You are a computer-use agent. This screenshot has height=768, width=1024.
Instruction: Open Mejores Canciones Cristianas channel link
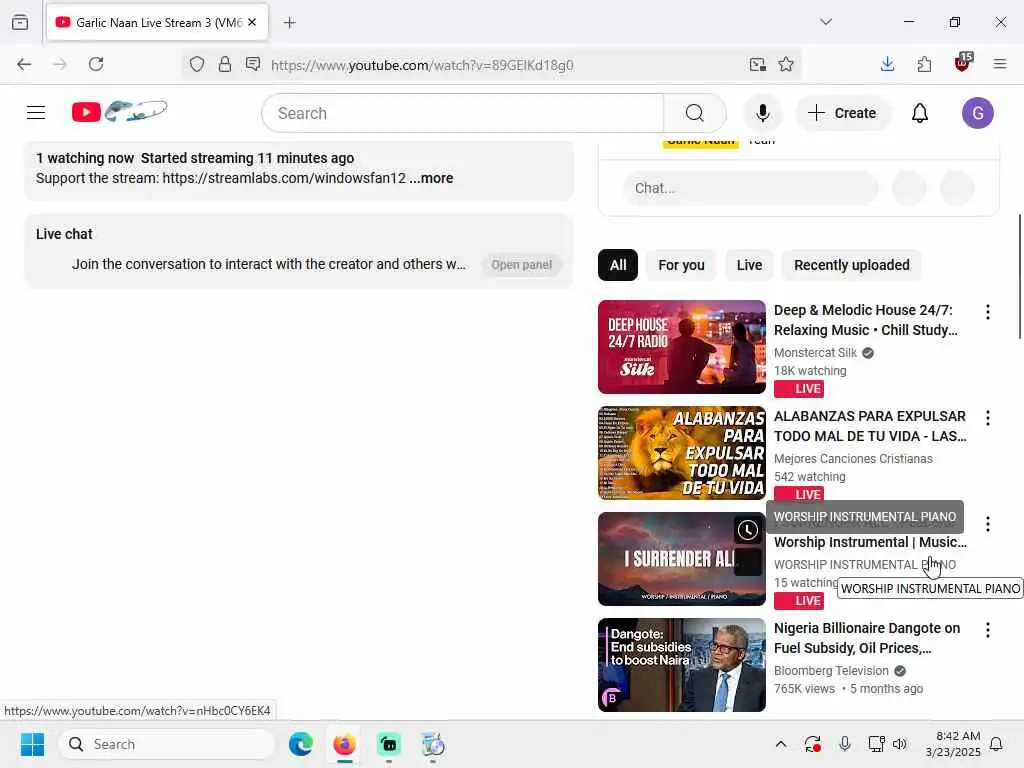[853, 458]
